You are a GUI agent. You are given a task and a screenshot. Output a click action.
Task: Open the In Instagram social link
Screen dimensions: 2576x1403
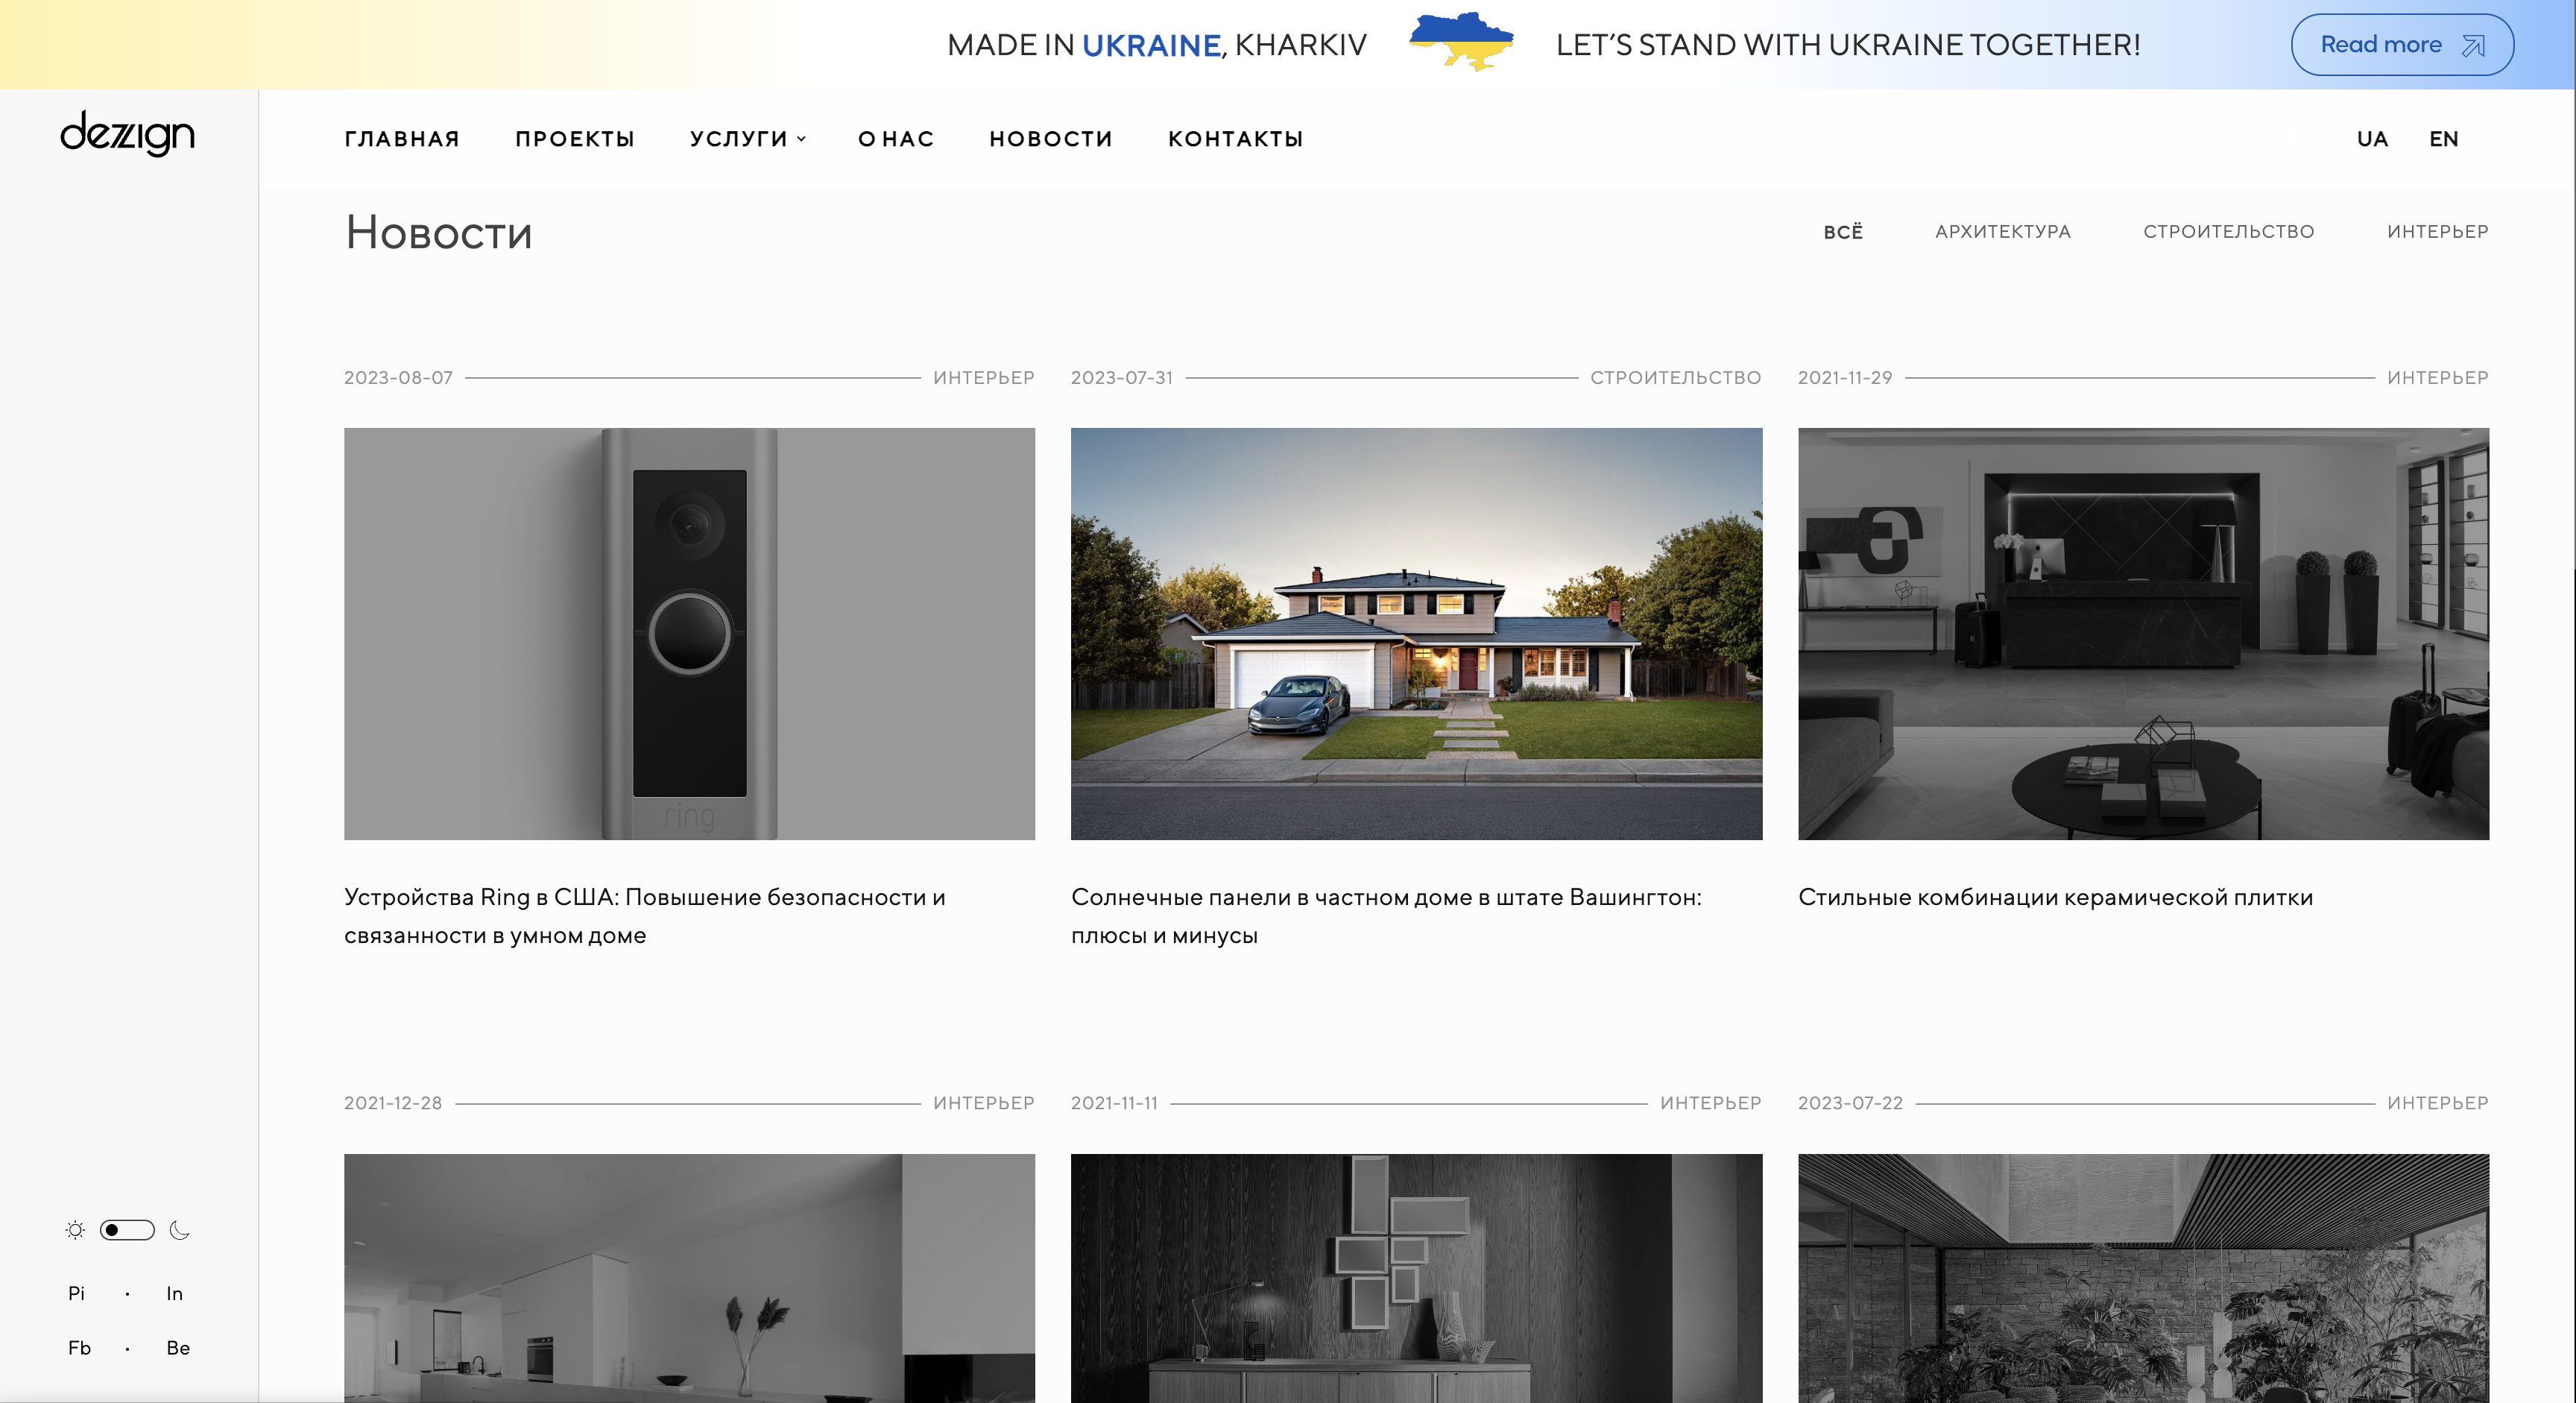tap(175, 1293)
